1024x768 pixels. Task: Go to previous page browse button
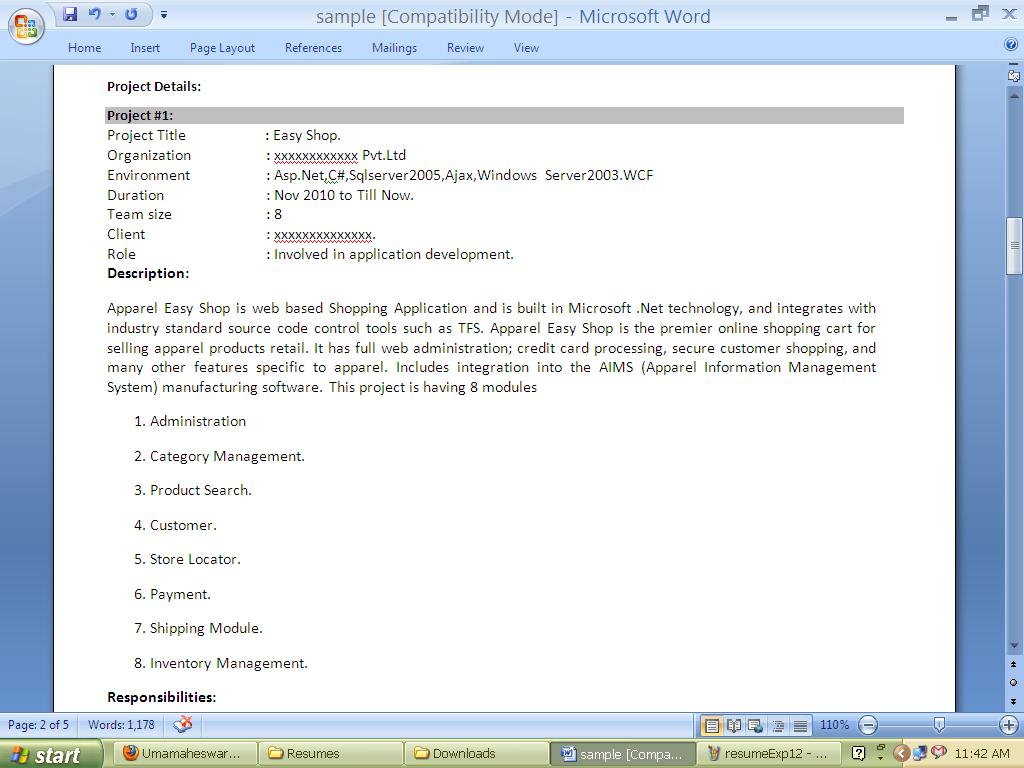click(1014, 664)
